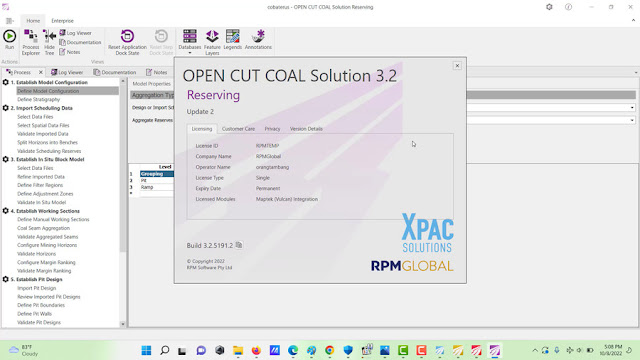The image size is (640, 360).
Task: Select Validate Scheduling Reserves
Action: click(49, 151)
